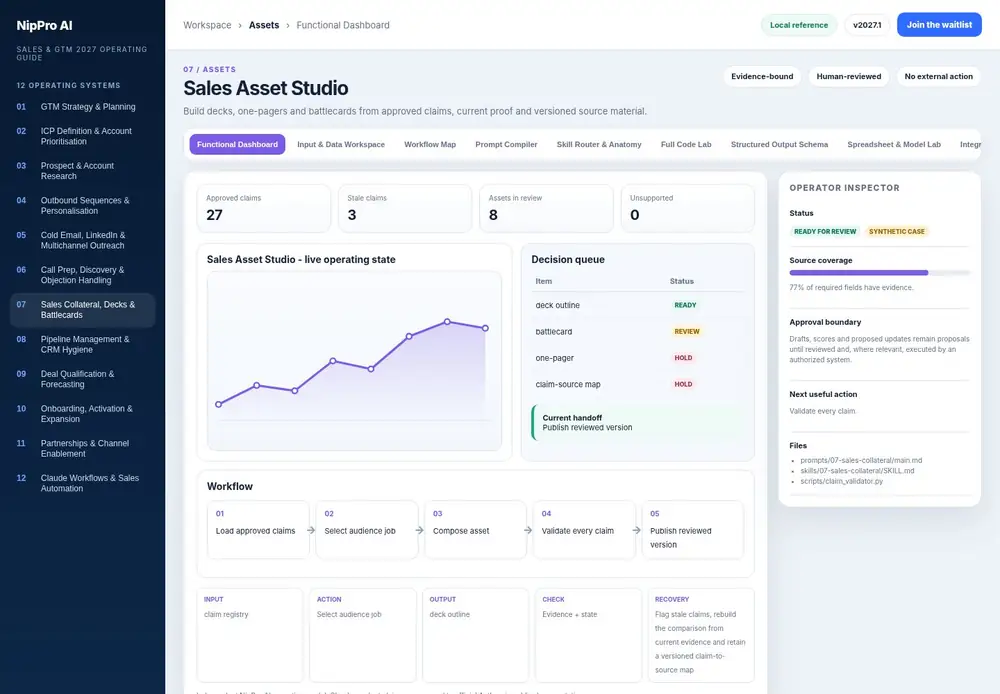The height and width of the screenshot is (694, 1000).
Task: Click the REVIEW status badge
Action: 687,332
